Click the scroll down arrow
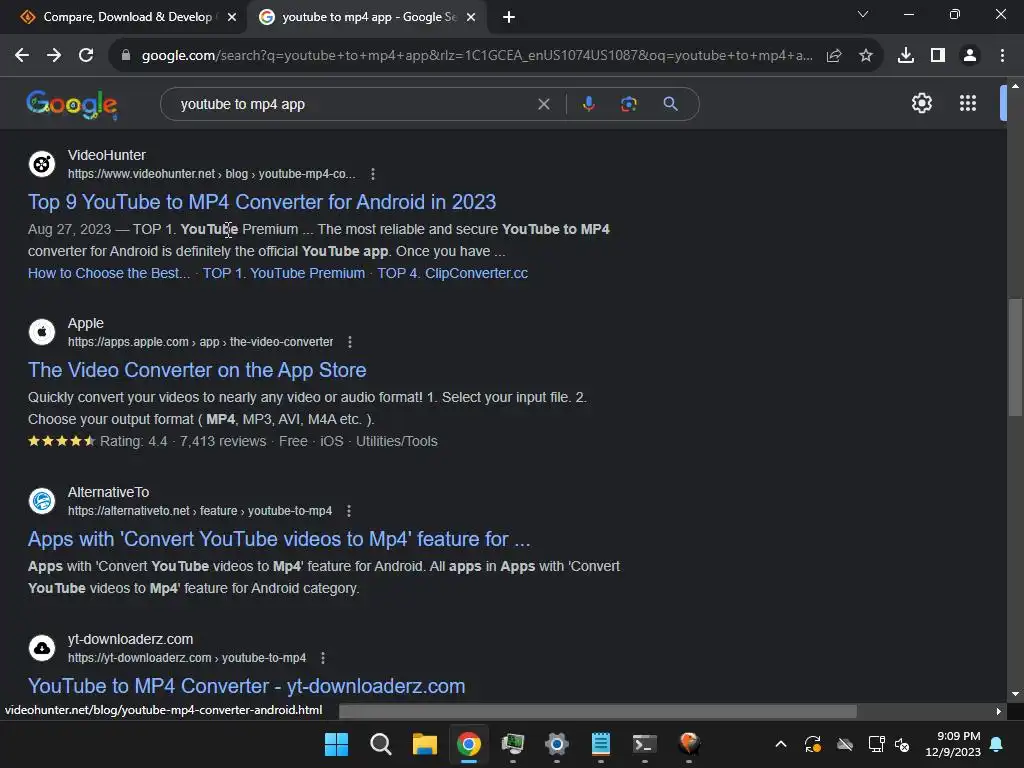 point(1014,694)
